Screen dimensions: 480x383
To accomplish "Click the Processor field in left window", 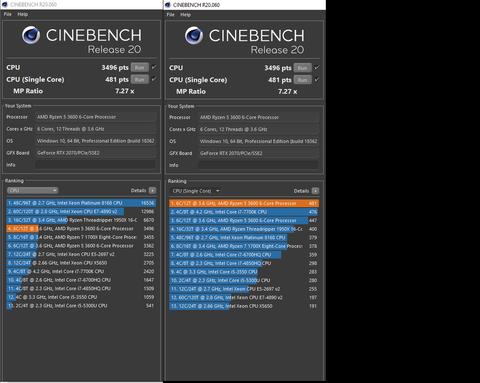I will click(x=95, y=117).
